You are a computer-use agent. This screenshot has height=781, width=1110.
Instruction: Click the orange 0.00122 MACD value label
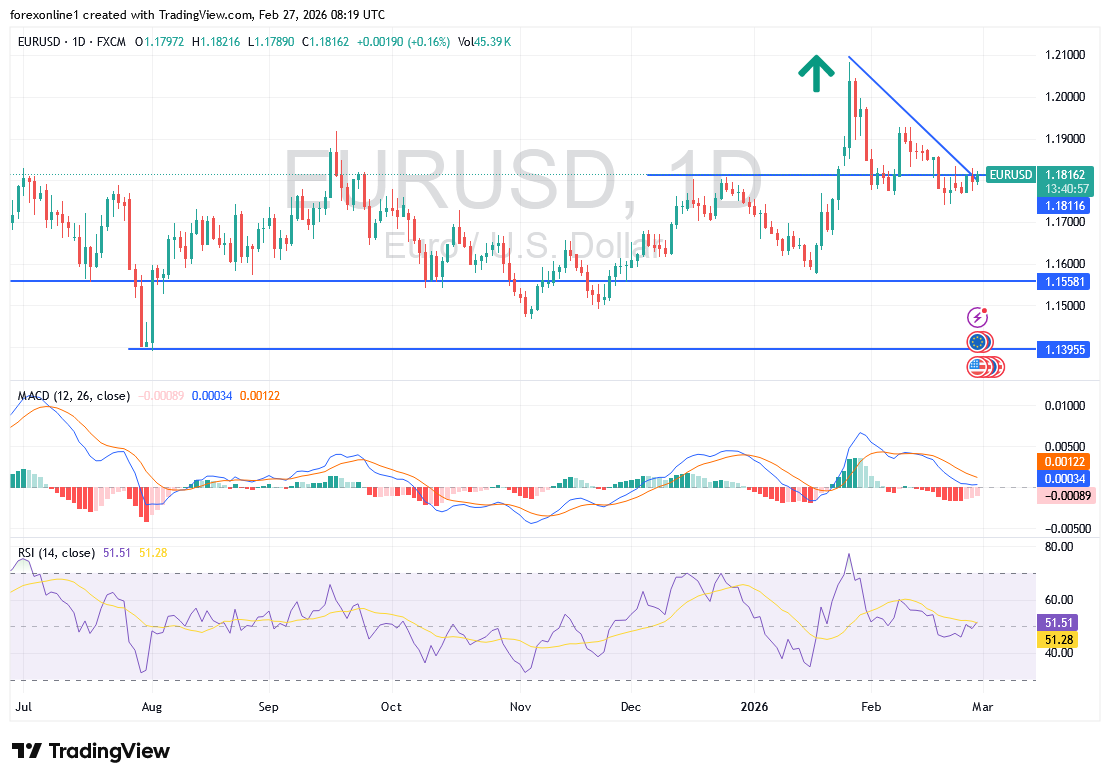1063,463
